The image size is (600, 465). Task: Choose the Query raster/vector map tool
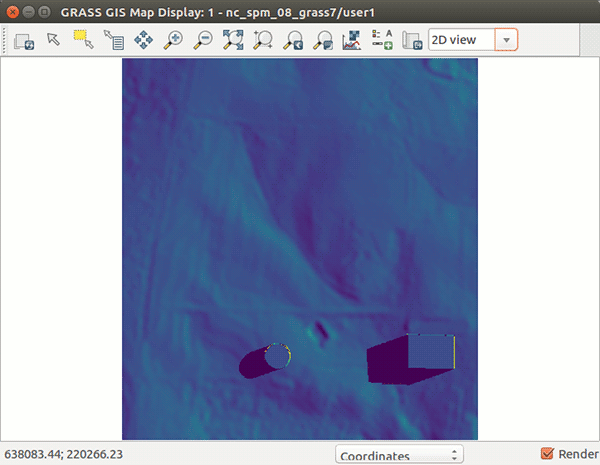point(113,41)
